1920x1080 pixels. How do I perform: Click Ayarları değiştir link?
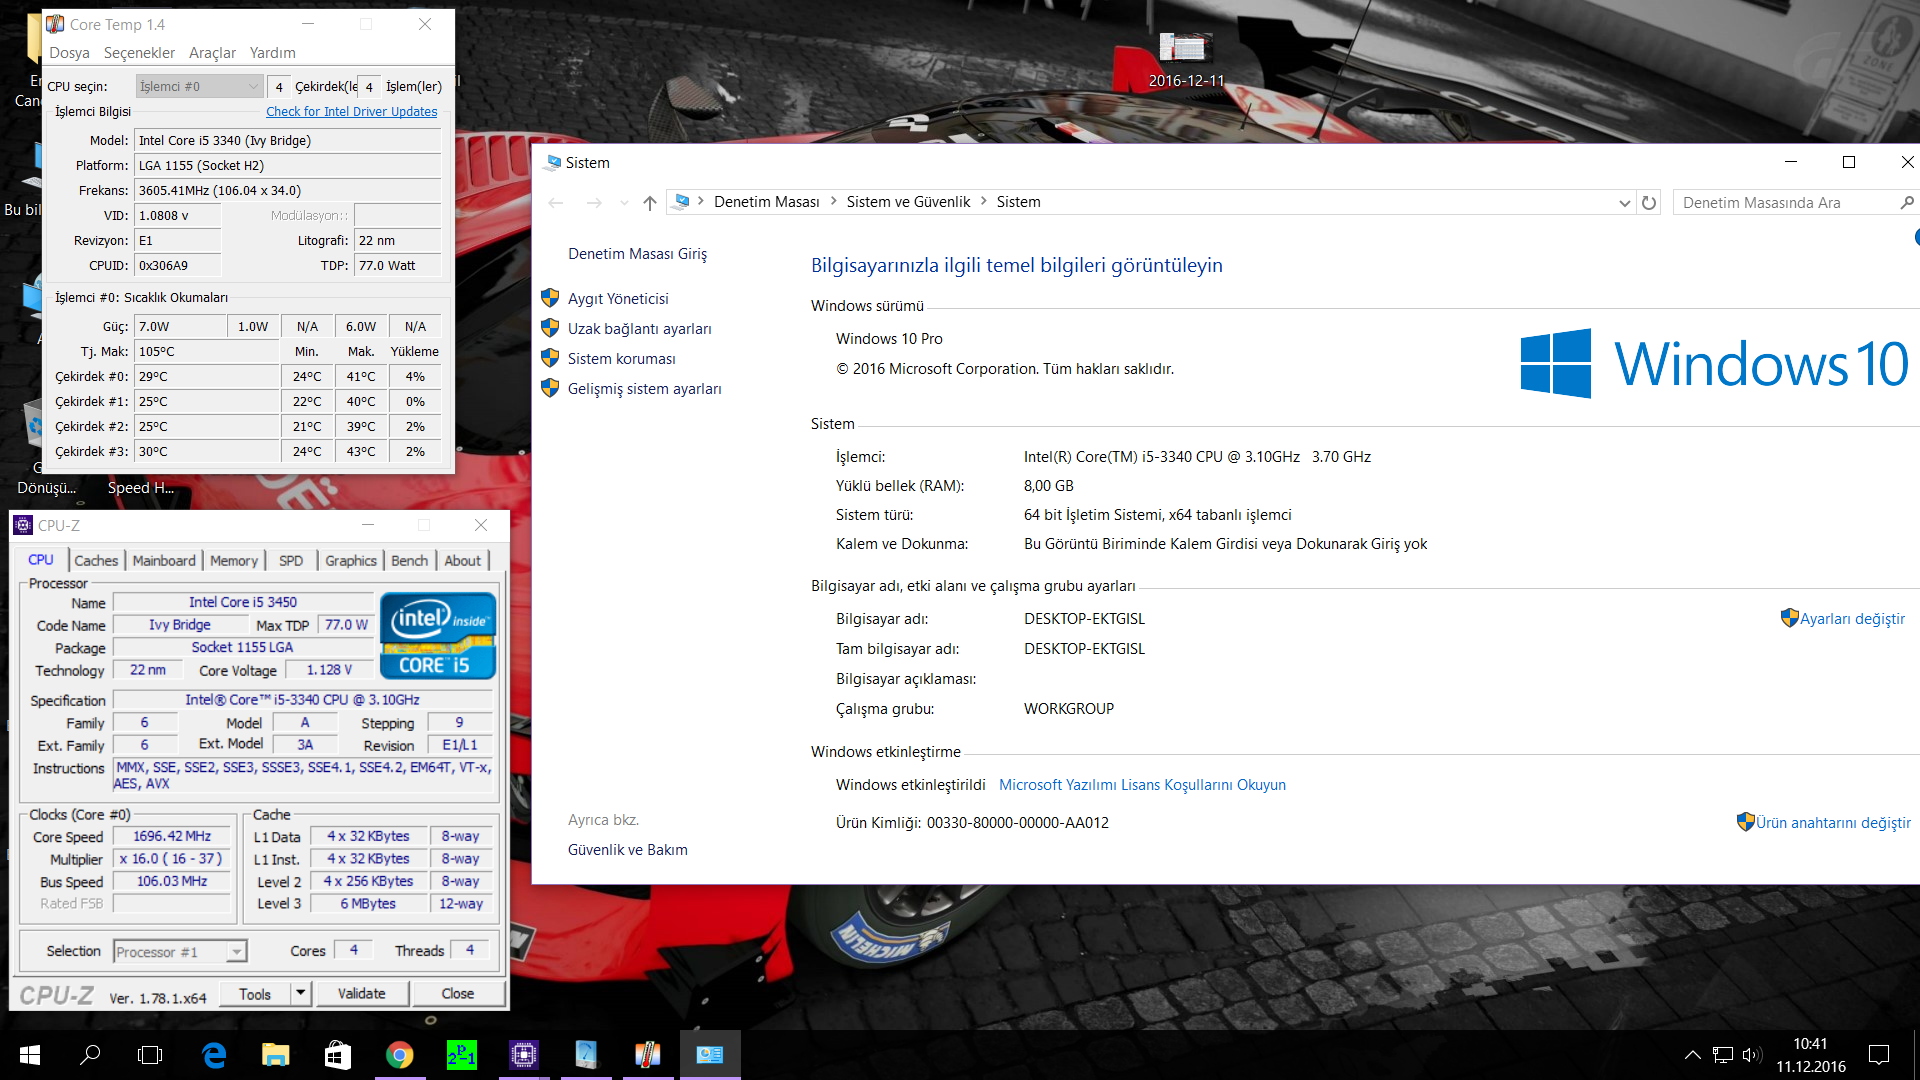coord(1852,619)
